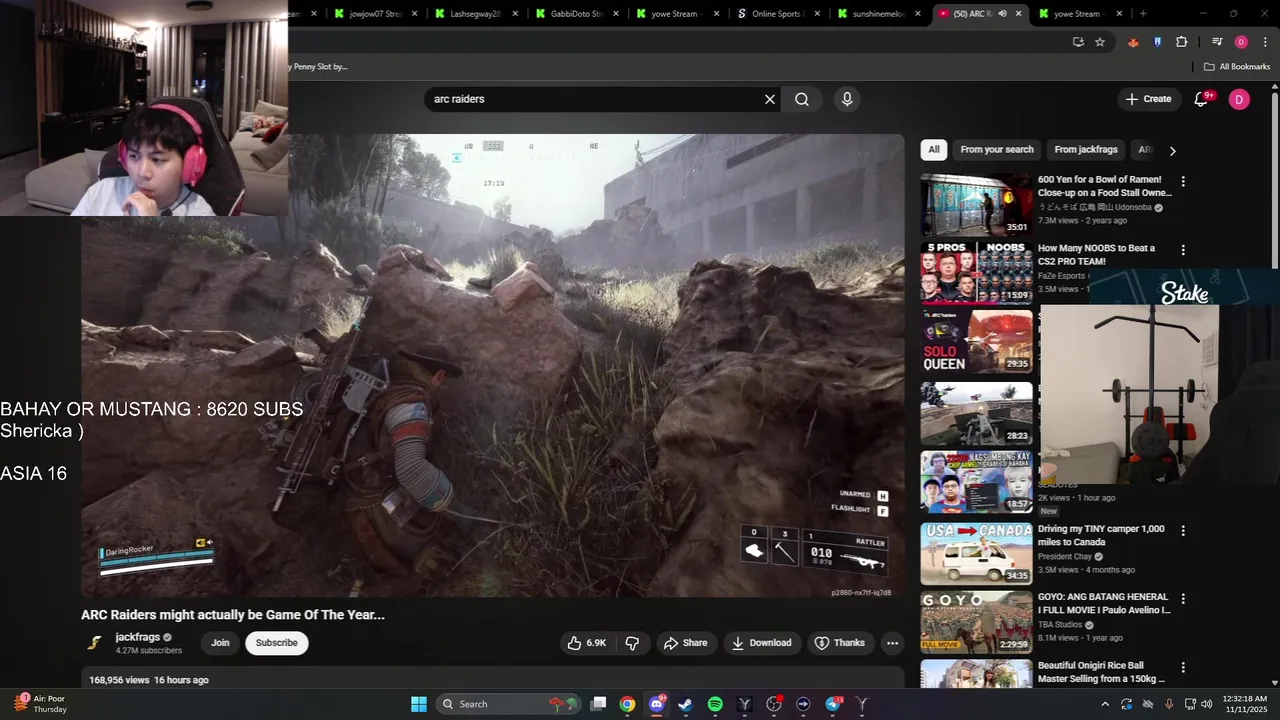The image size is (1280, 720).
Task: Open the Chrome profile avatar in toolbar
Action: pyautogui.click(x=1241, y=42)
